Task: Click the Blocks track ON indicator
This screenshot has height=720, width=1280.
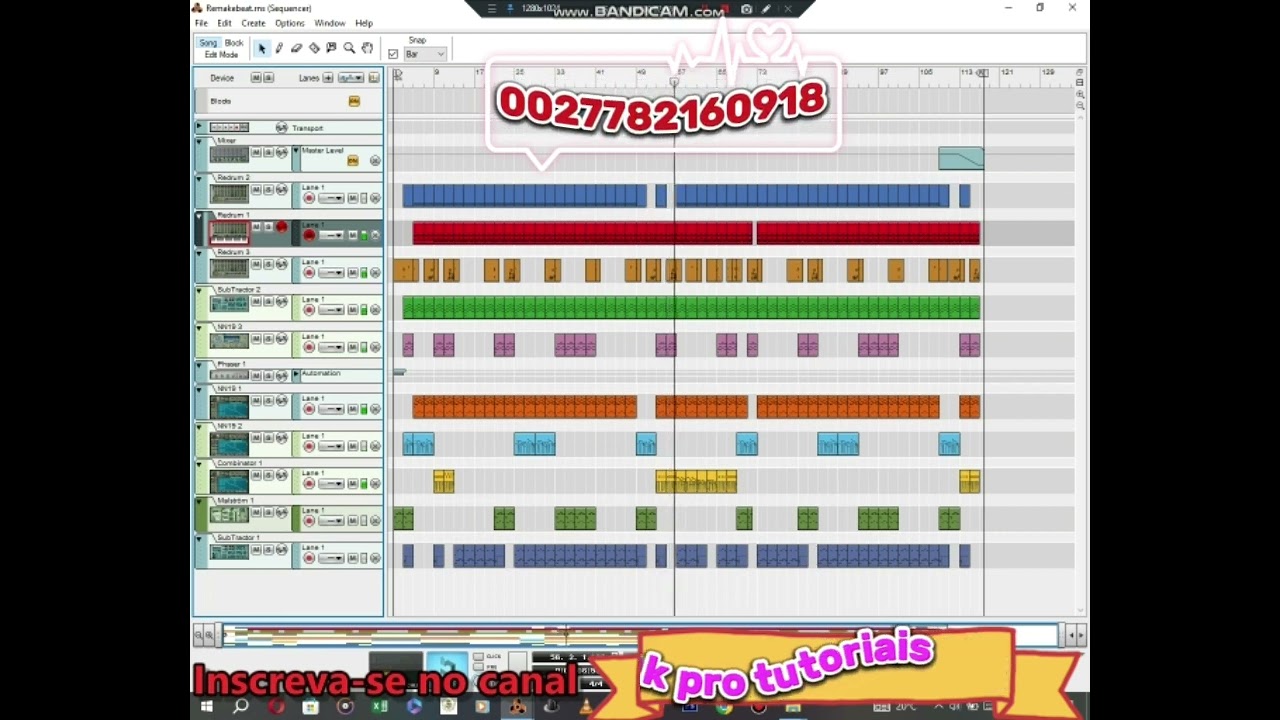Action: point(354,101)
